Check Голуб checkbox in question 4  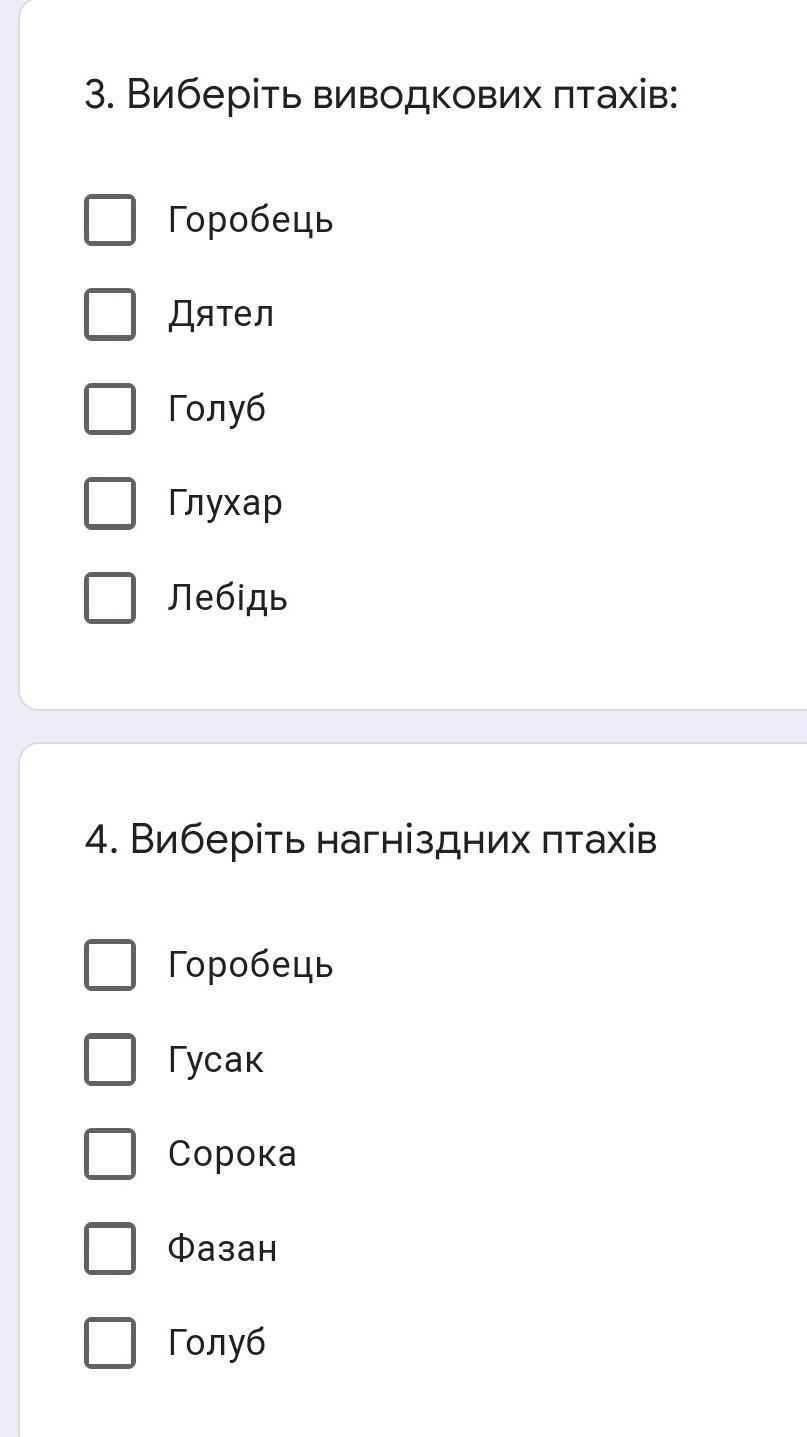tap(110, 1342)
